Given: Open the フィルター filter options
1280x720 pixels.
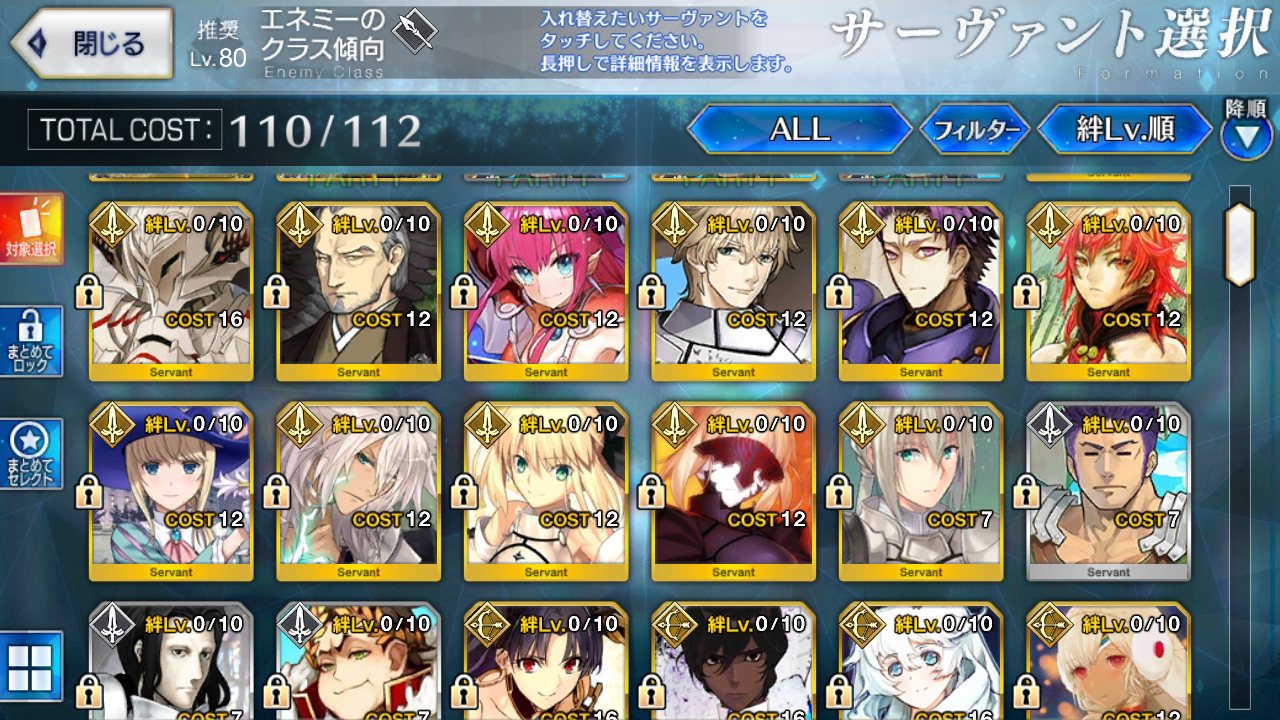Looking at the screenshot, I should (x=974, y=129).
